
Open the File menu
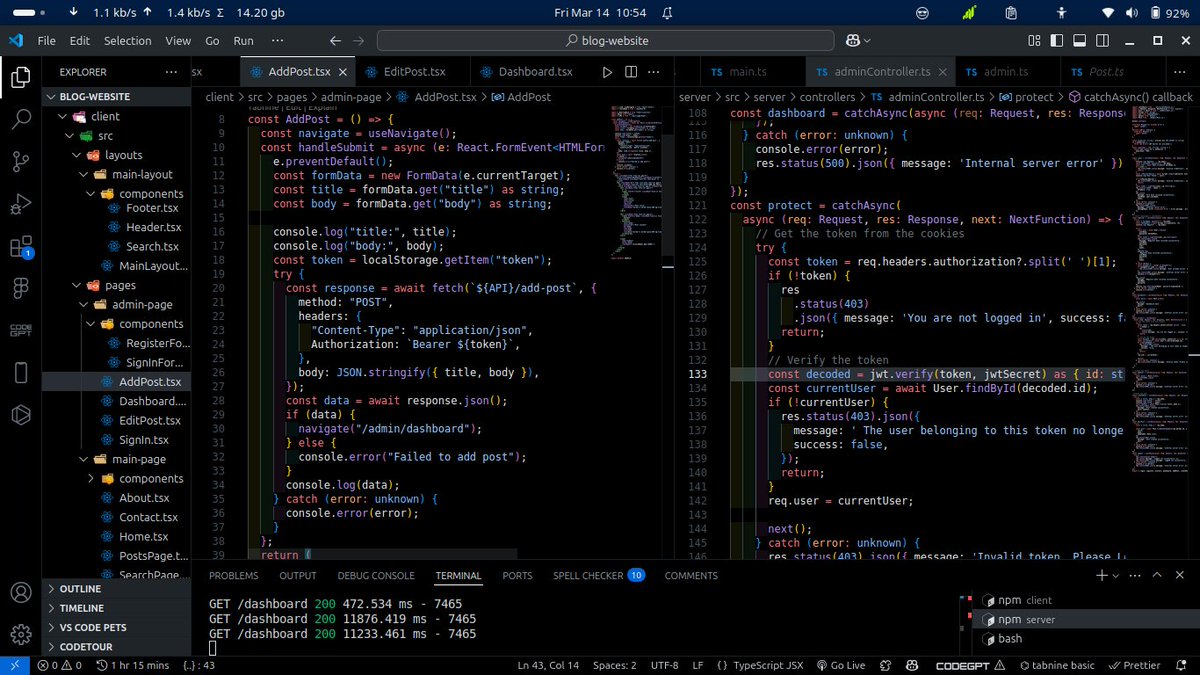(x=46, y=41)
